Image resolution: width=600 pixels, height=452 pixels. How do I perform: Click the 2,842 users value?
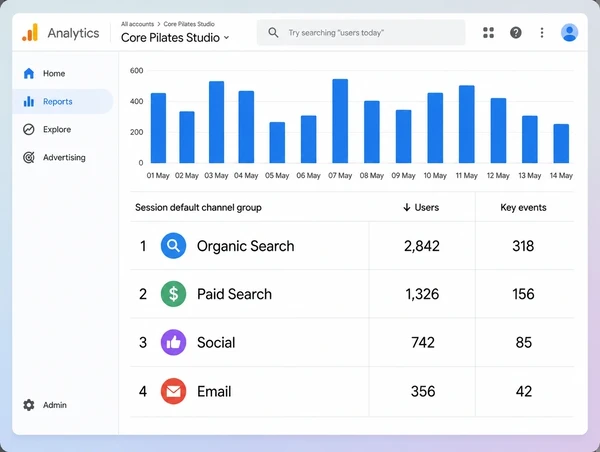tap(422, 246)
